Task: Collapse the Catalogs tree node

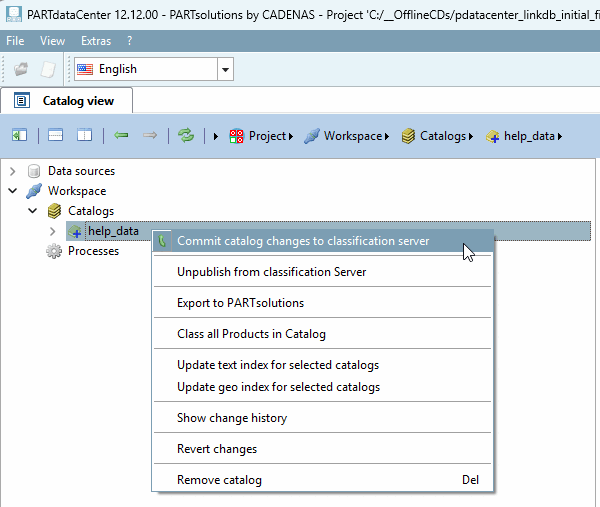Action: click(33, 210)
